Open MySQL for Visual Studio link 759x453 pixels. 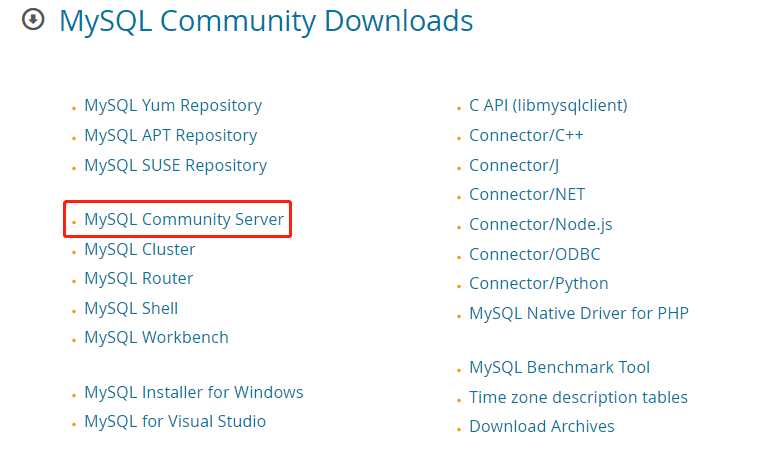175,421
